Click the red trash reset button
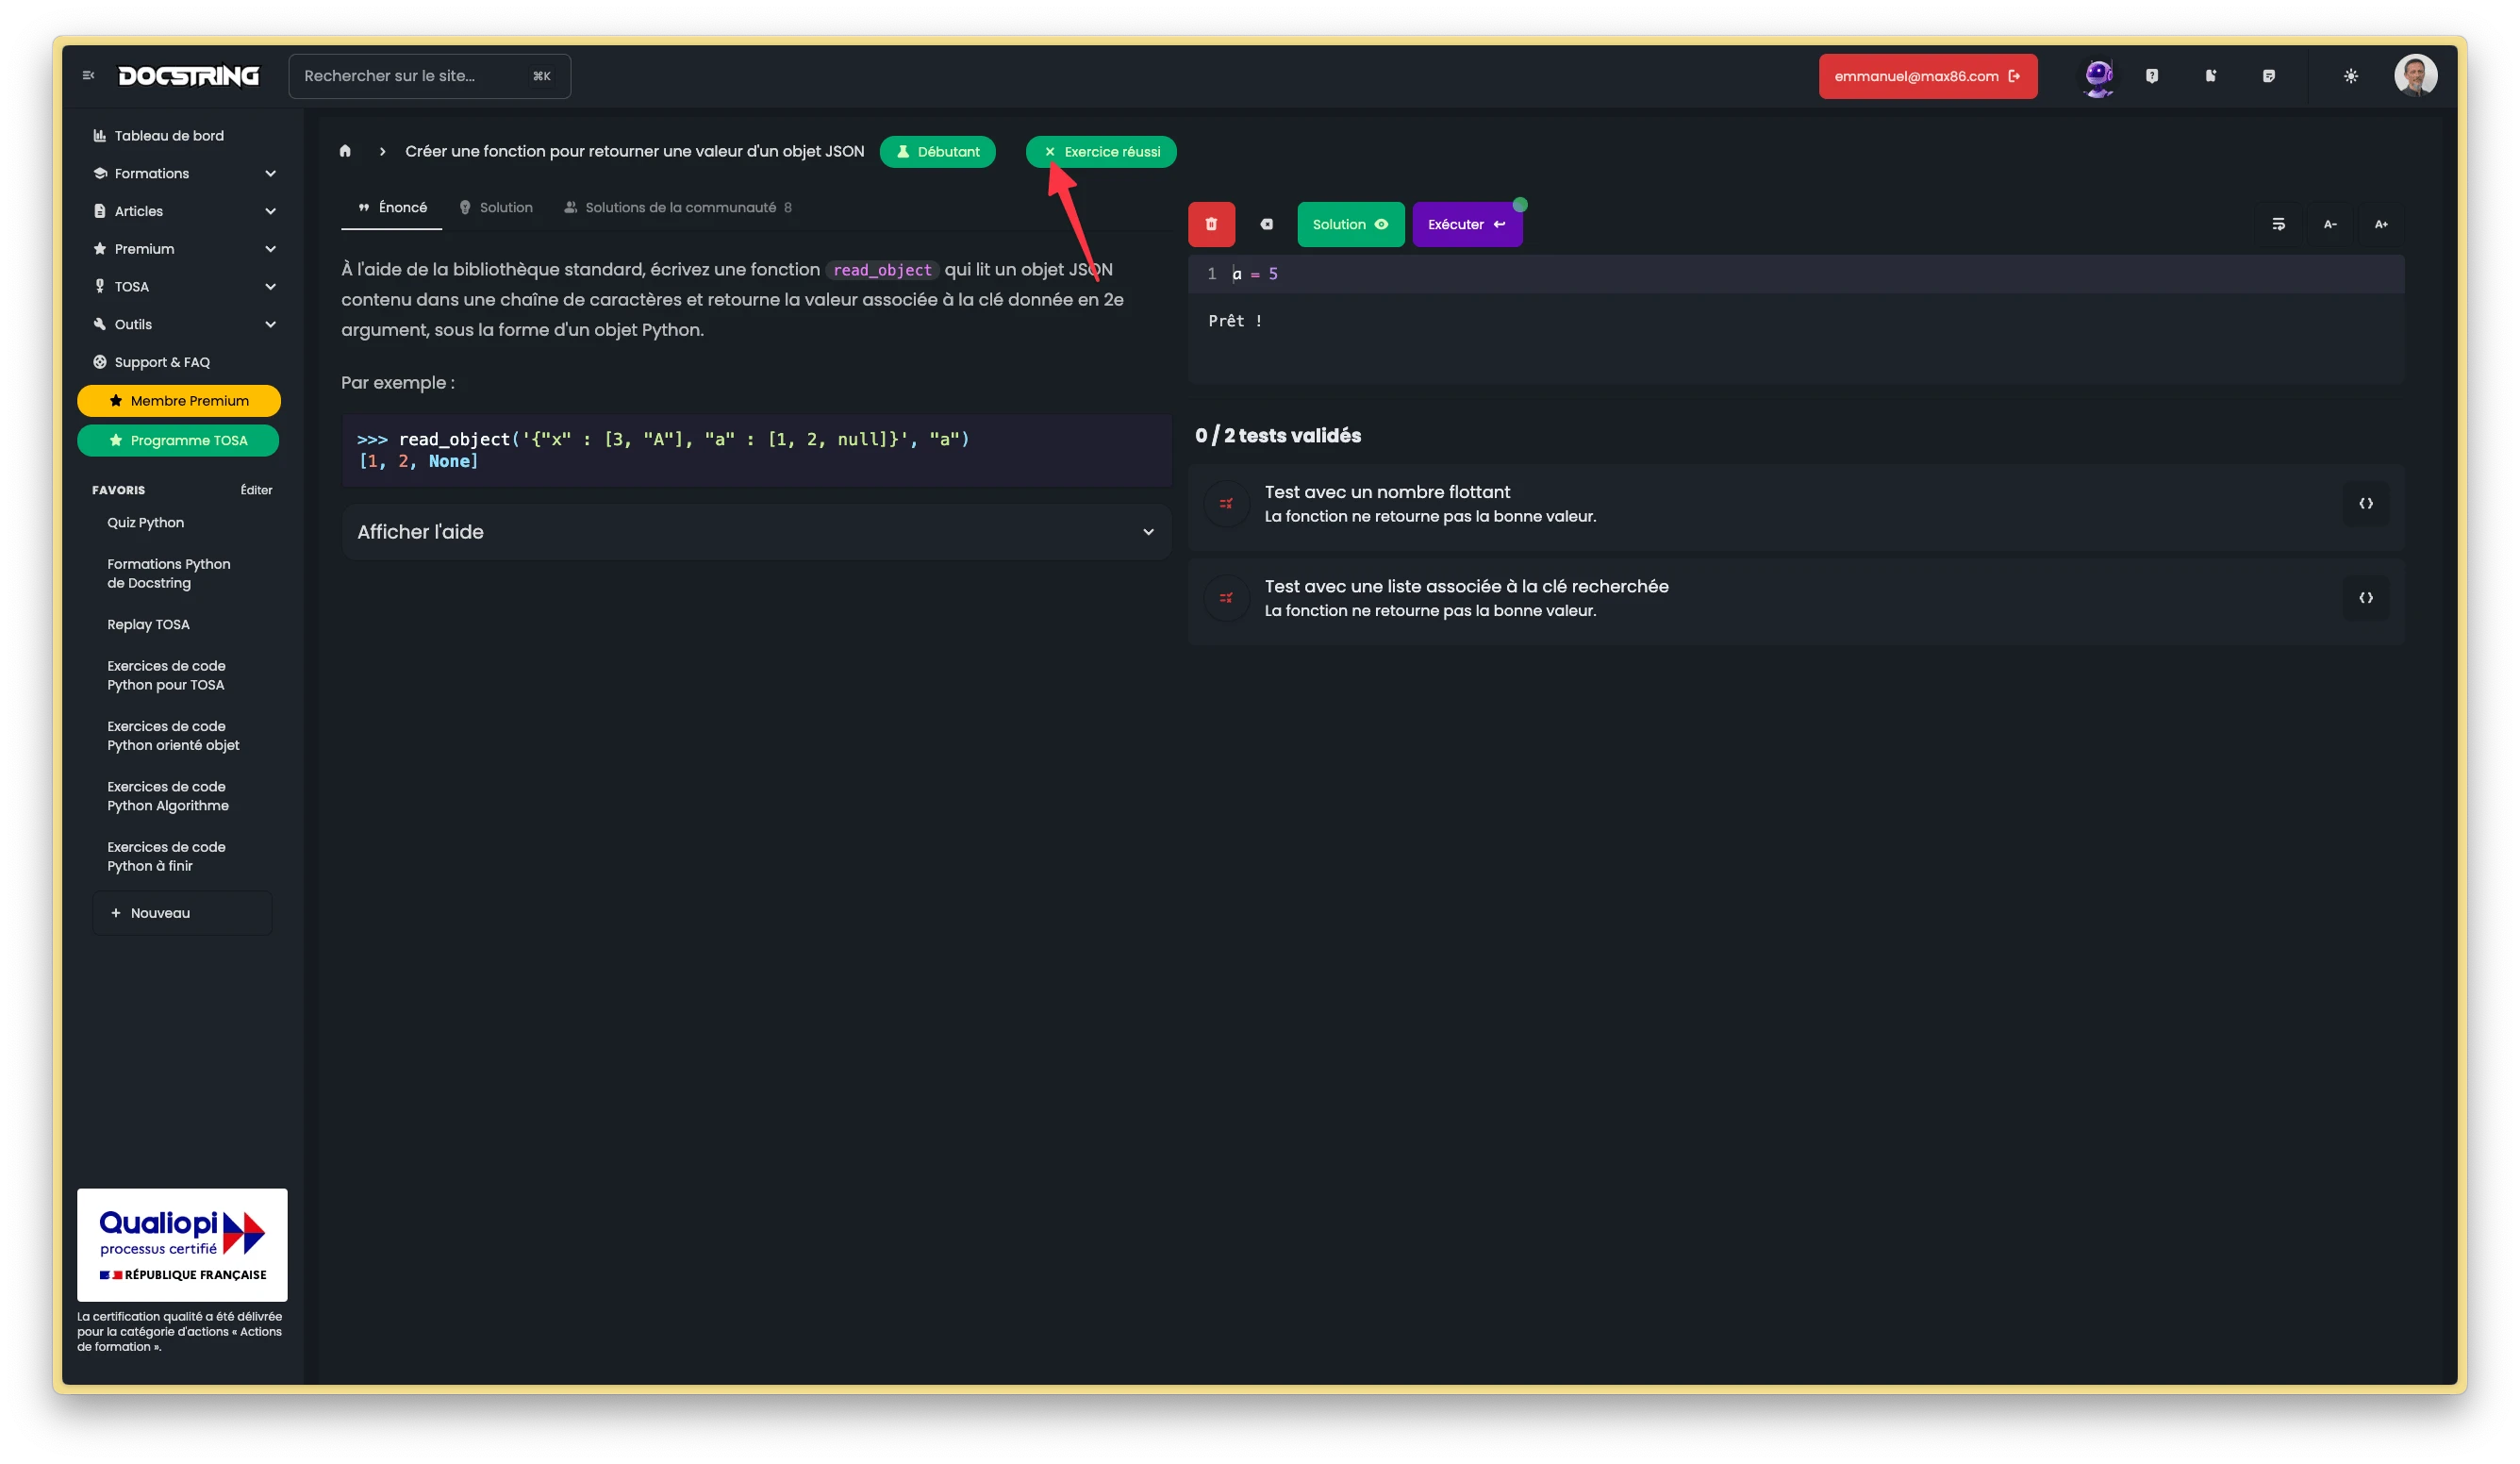Image resolution: width=2520 pixels, height=1464 pixels. 1211,224
